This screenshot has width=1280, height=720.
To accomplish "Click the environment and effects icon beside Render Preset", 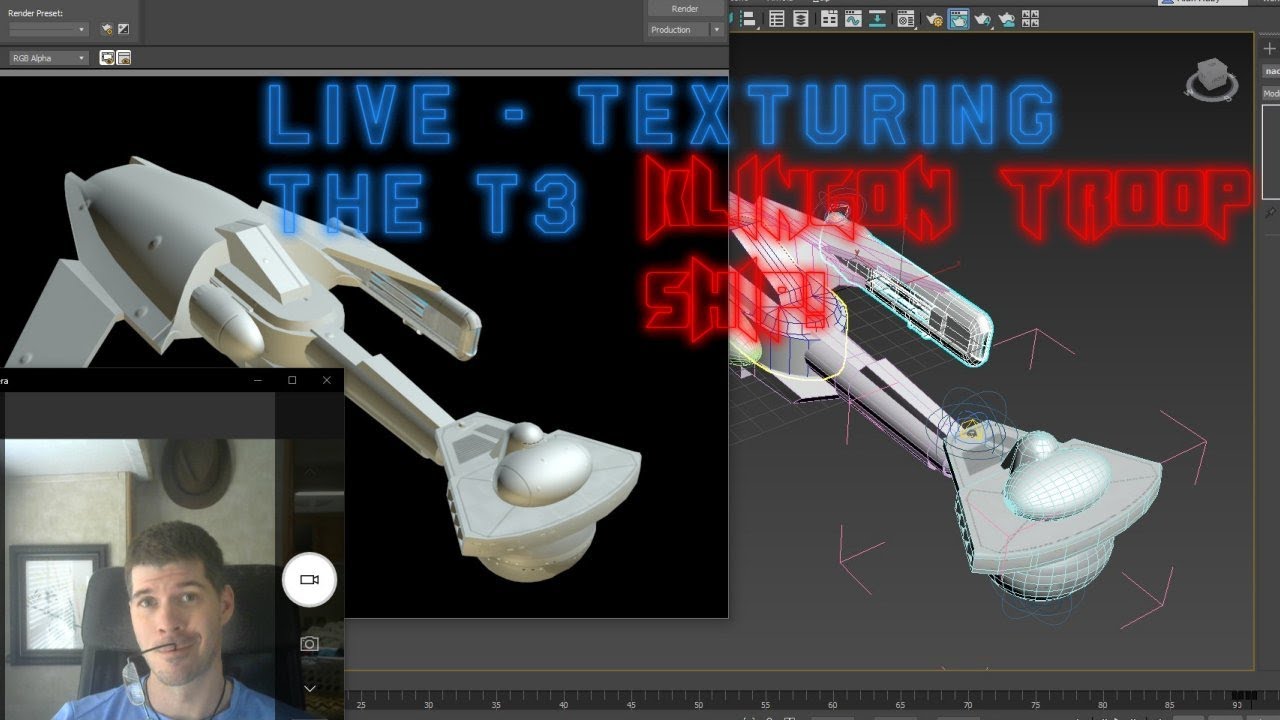I will coord(123,30).
